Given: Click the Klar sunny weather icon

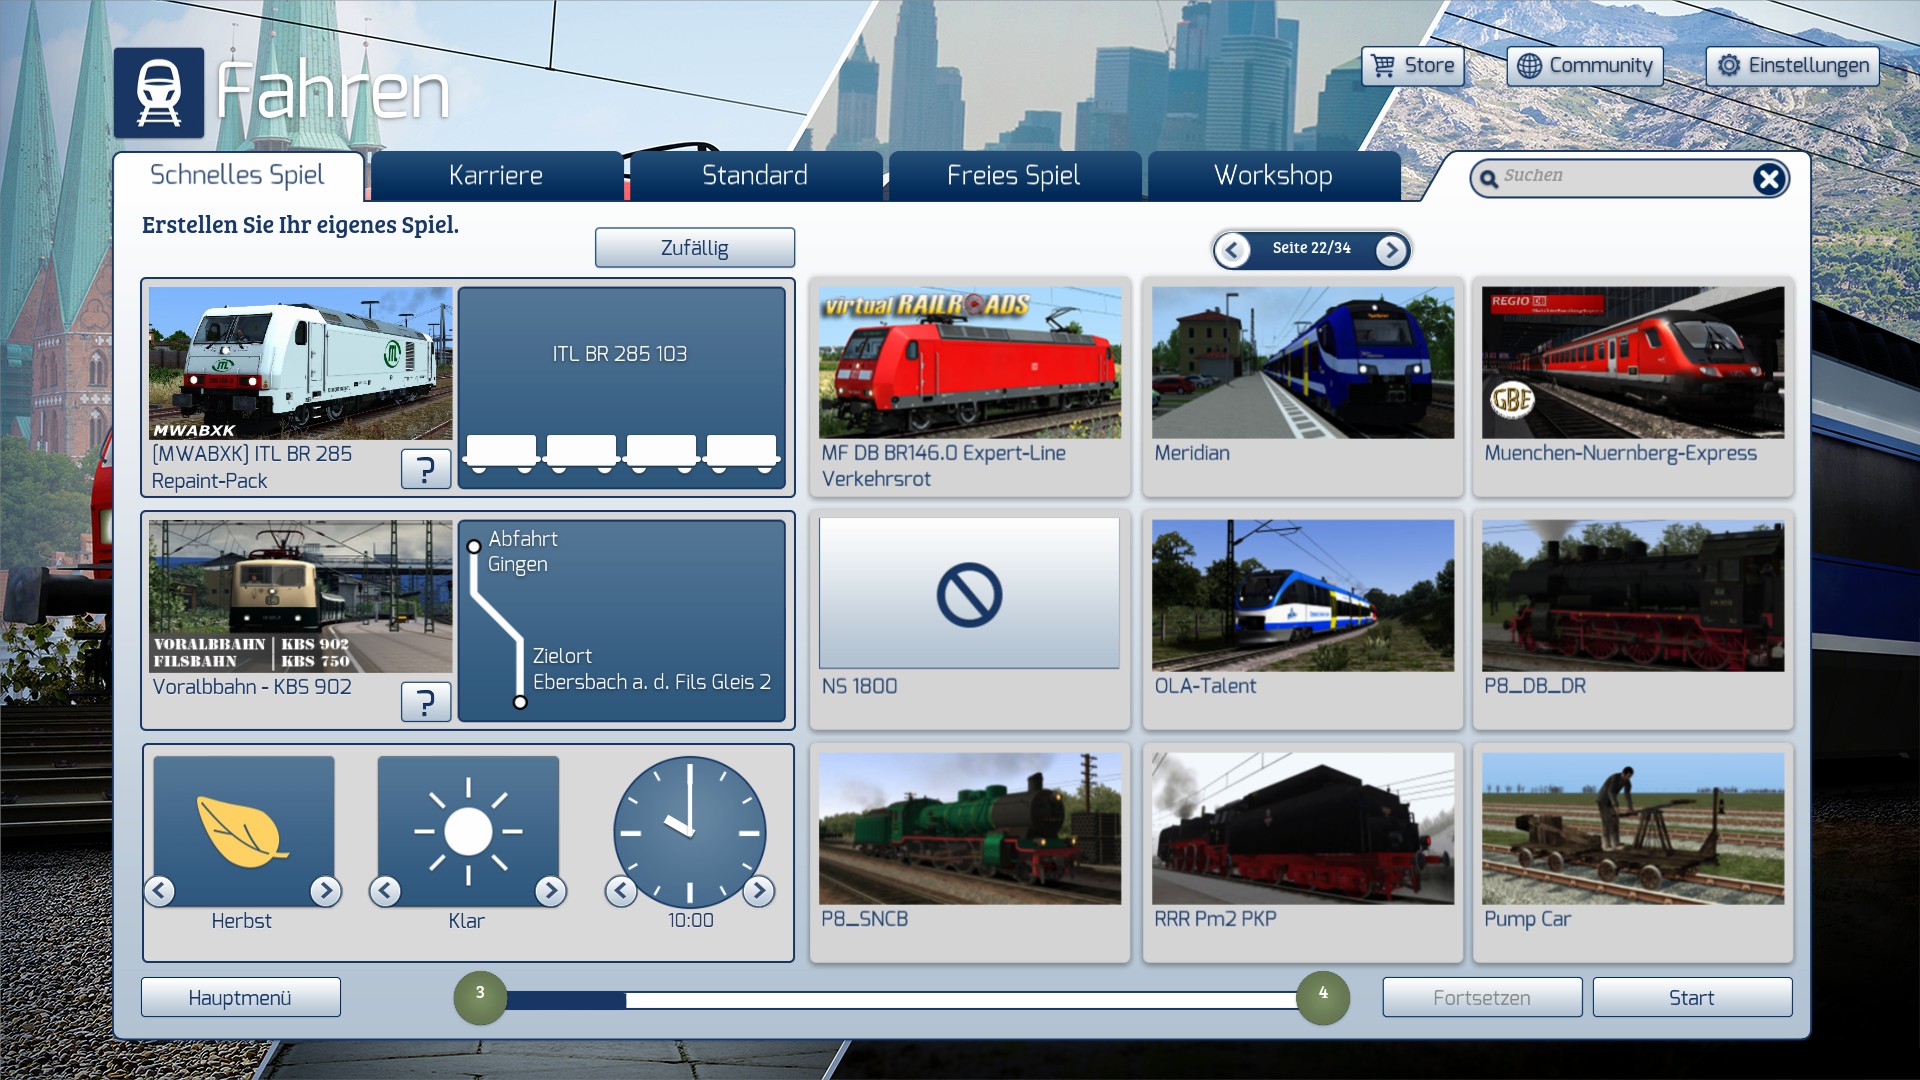Looking at the screenshot, I should tap(468, 830).
